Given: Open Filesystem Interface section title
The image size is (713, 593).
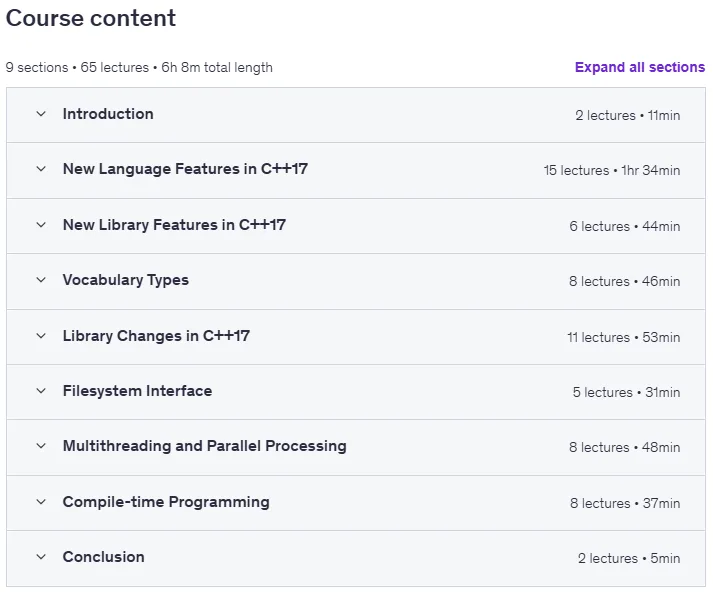Looking at the screenshot, I should [137, 391].
